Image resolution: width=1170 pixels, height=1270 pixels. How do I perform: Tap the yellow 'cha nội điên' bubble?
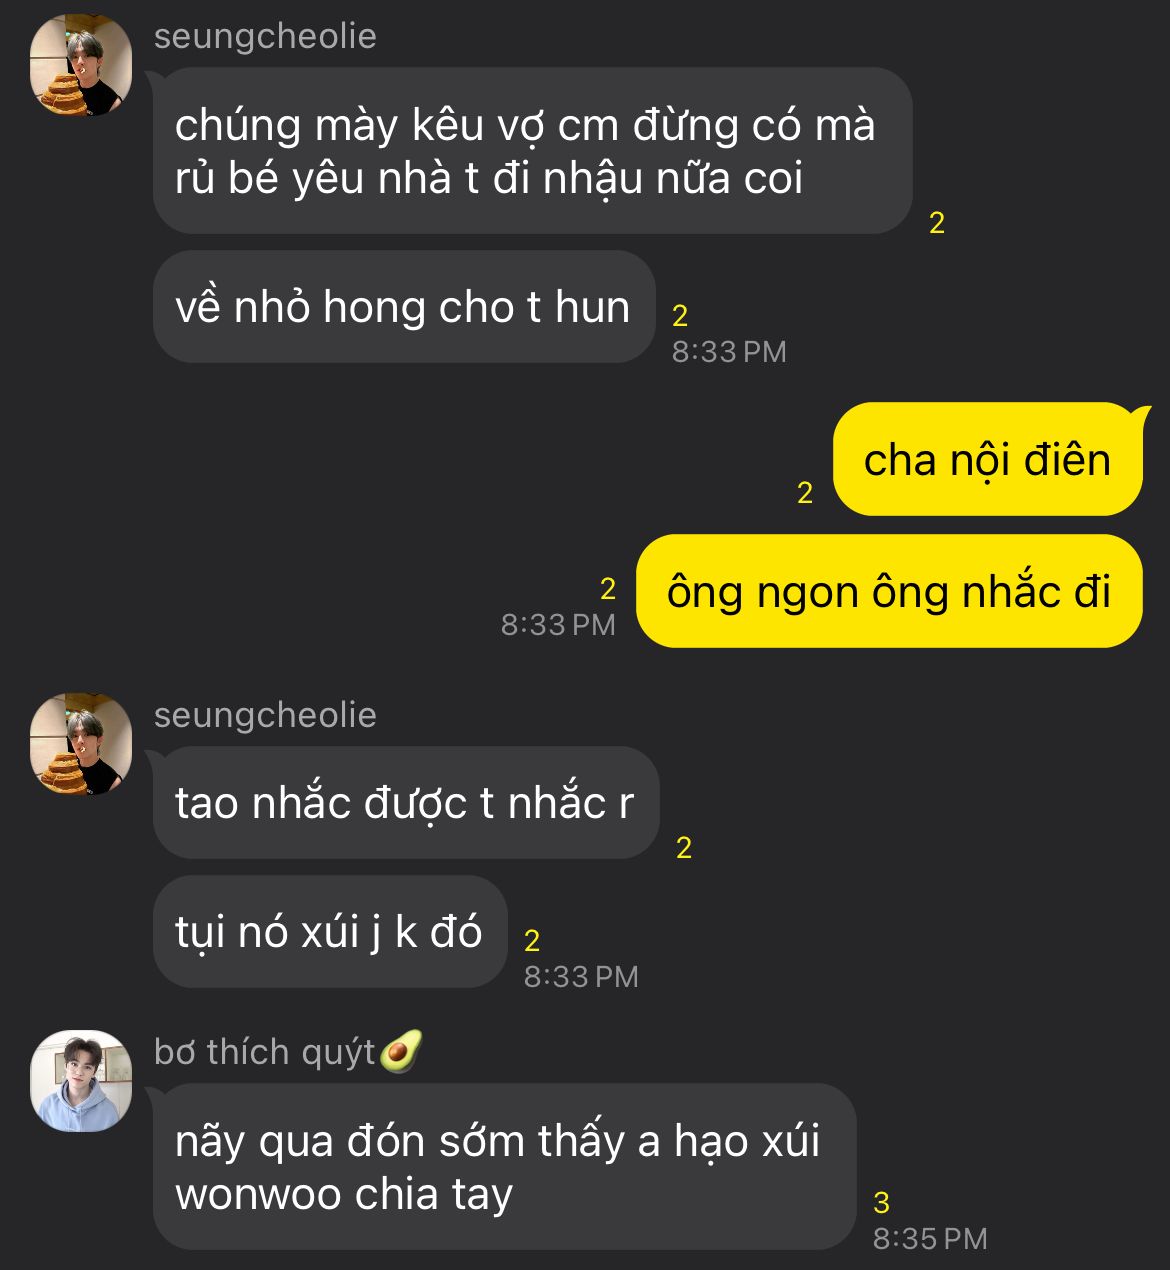988,460
